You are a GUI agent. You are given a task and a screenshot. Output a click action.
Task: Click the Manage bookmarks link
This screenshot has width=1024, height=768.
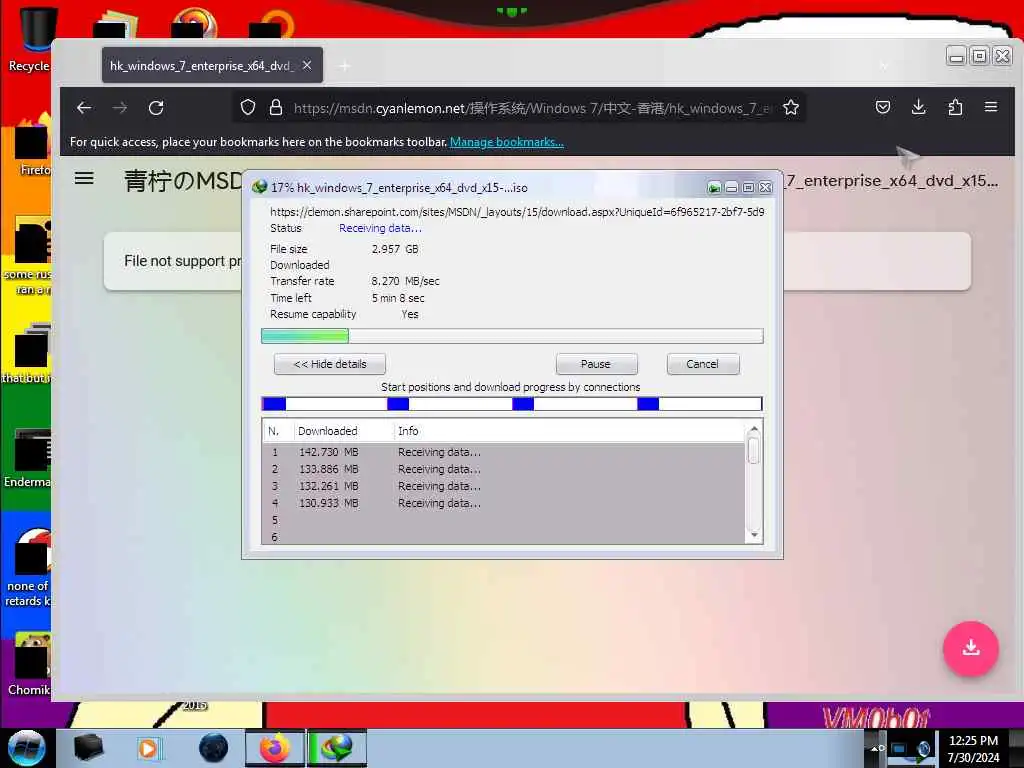(507, 142)
